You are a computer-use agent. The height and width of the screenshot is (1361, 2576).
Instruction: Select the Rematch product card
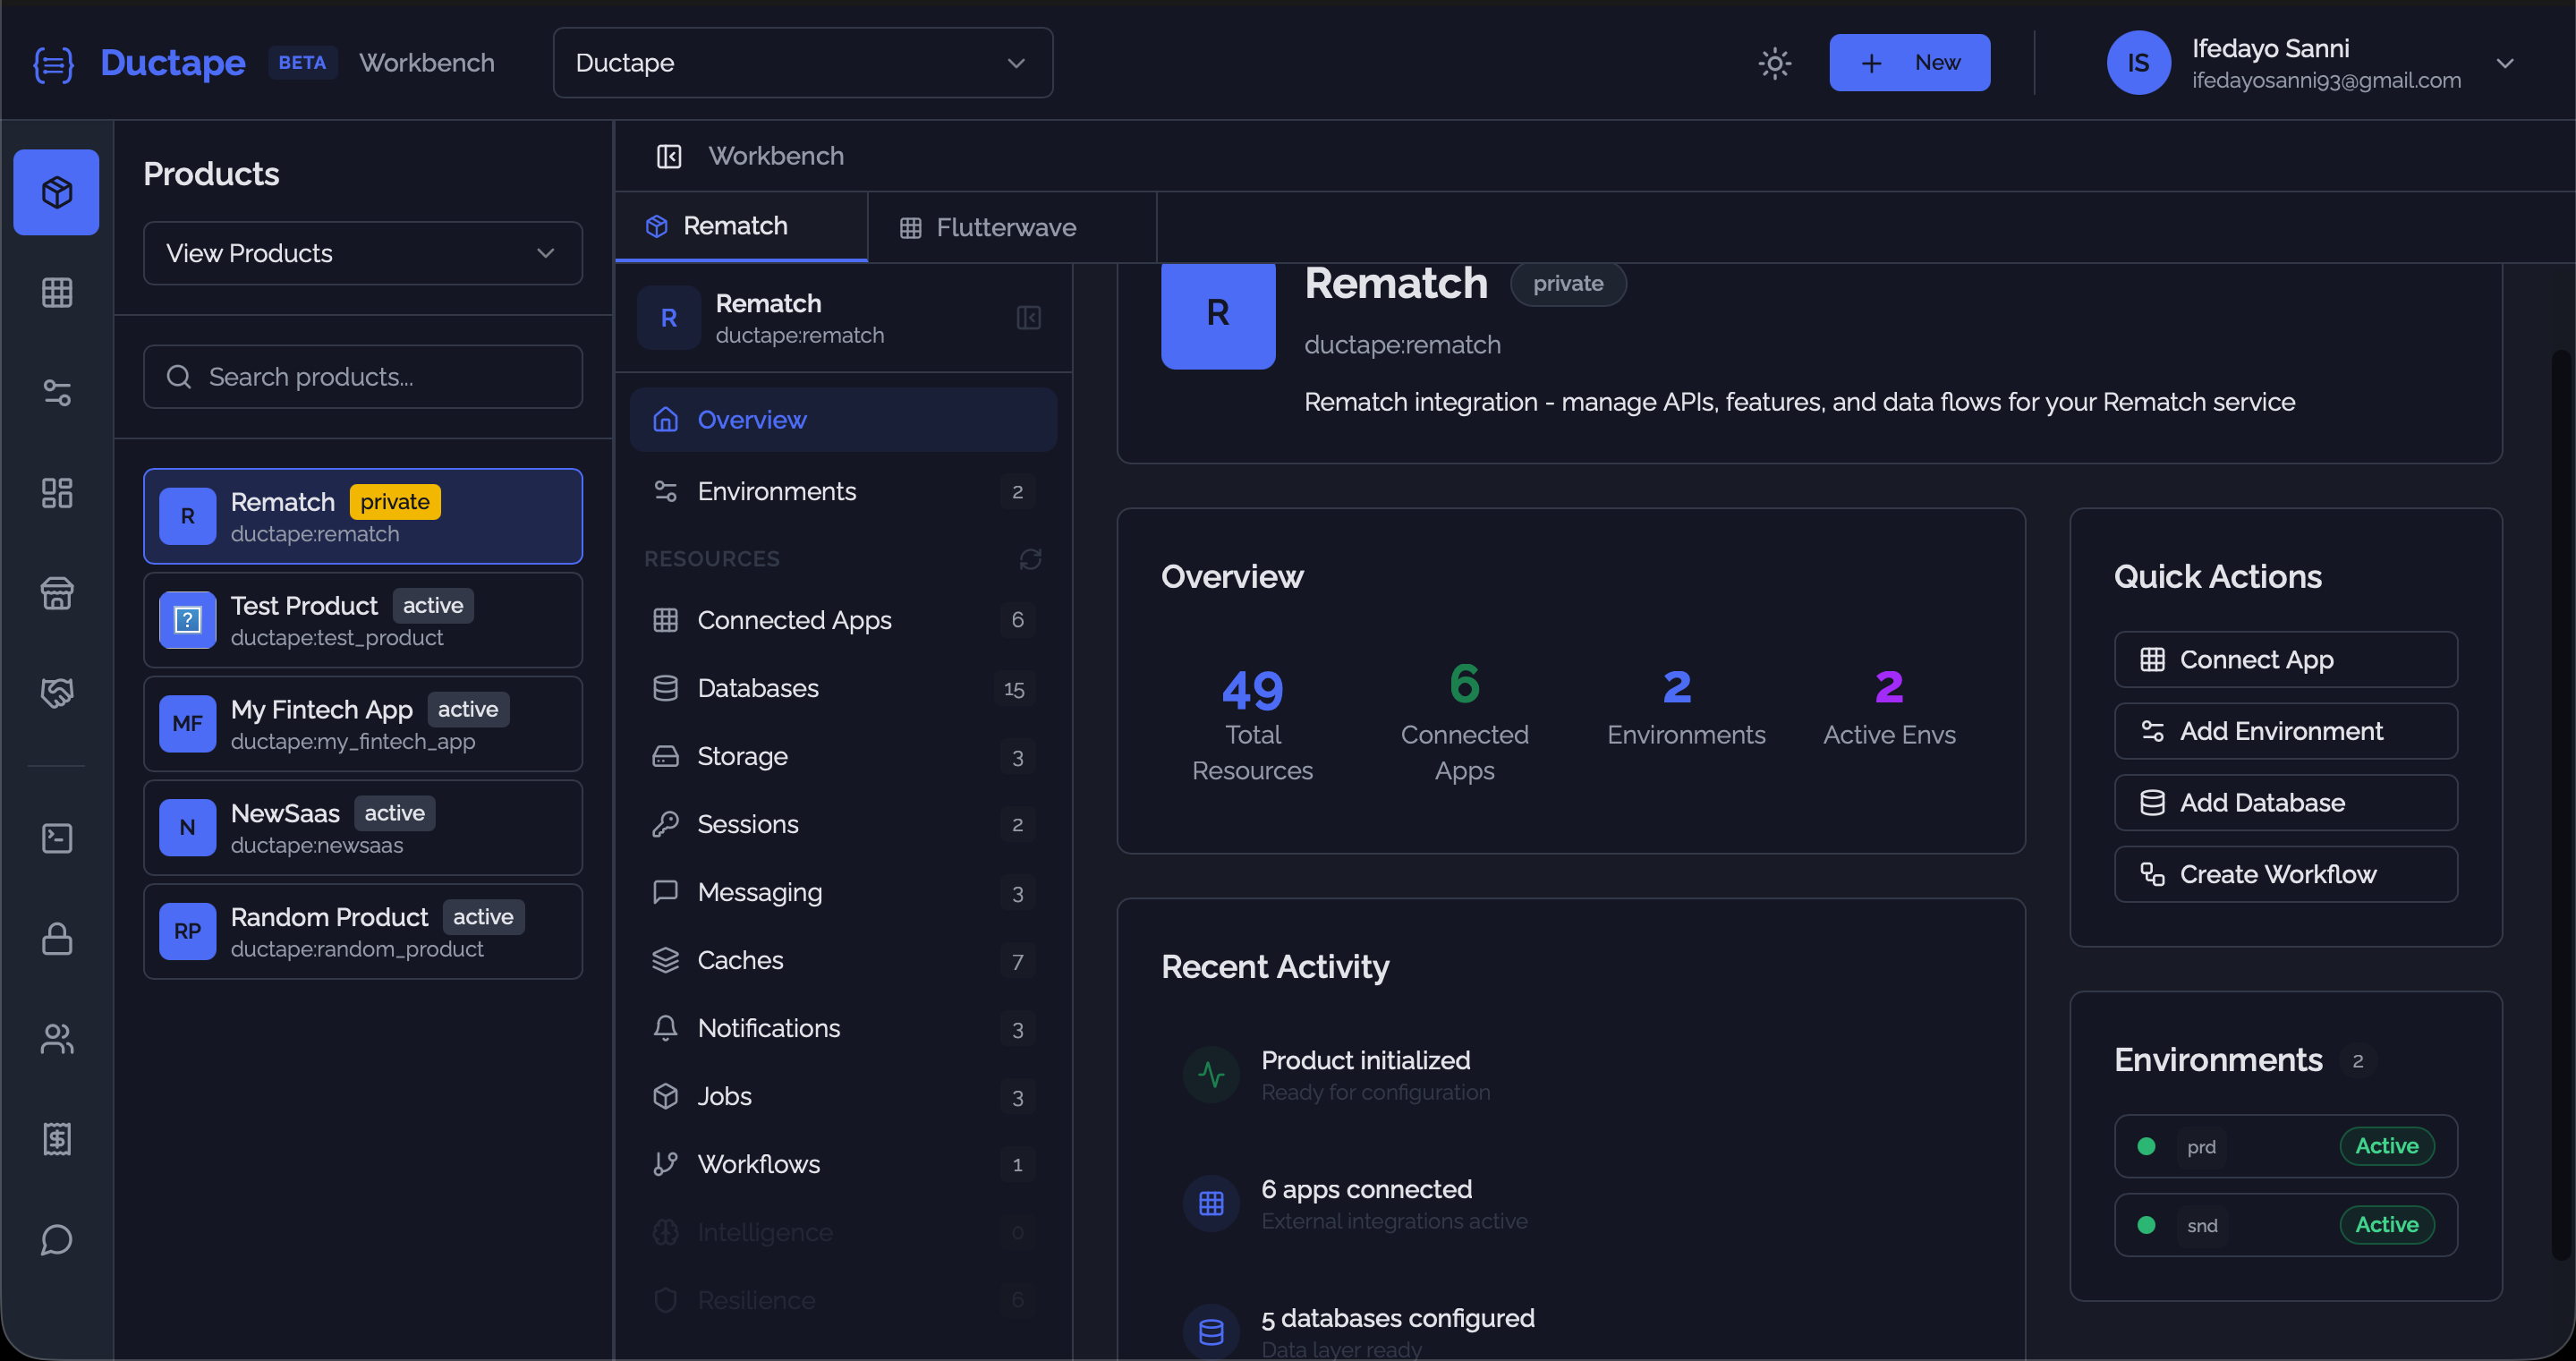pos(362,516)
